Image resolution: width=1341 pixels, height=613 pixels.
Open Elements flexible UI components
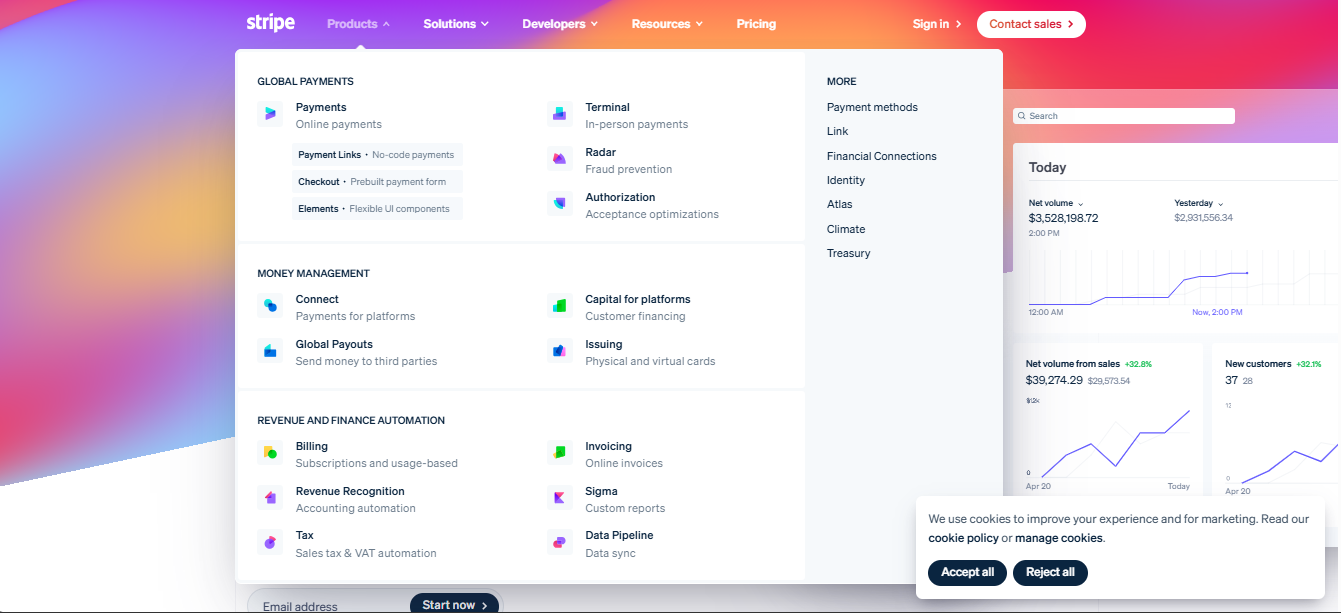[377, 209]
